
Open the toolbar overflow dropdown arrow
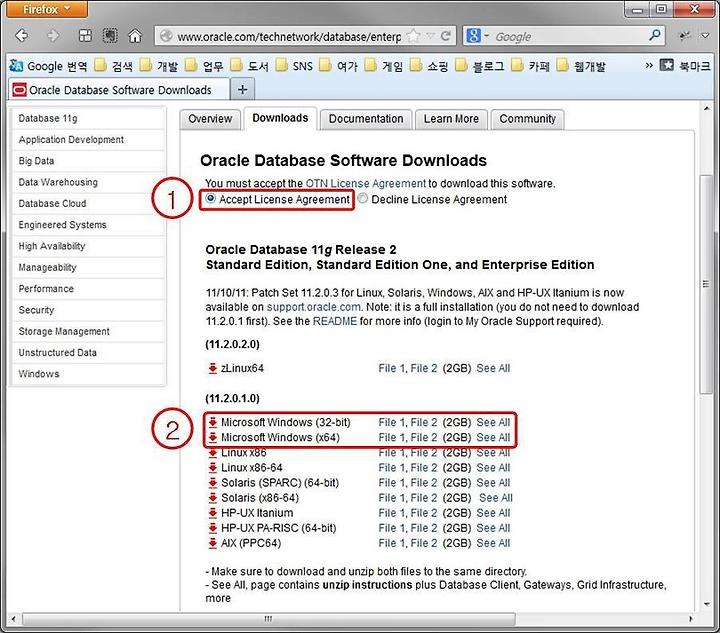coord(706,35)
